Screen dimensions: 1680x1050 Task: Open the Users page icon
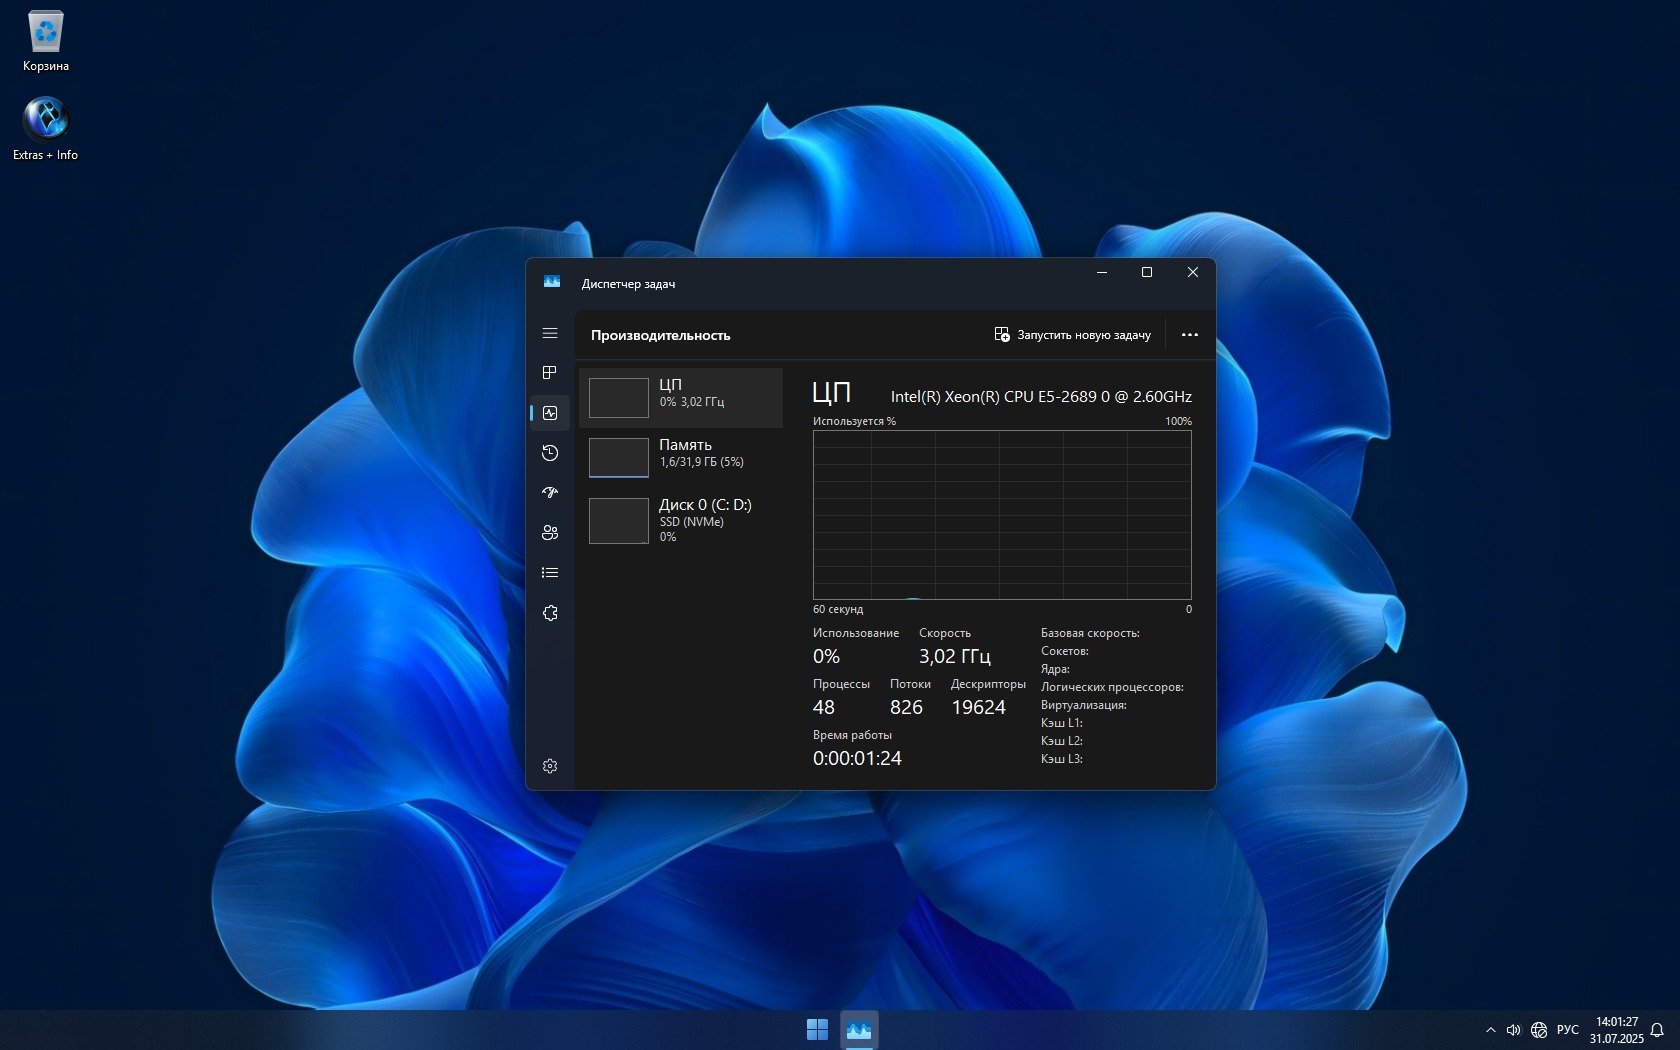549,533
